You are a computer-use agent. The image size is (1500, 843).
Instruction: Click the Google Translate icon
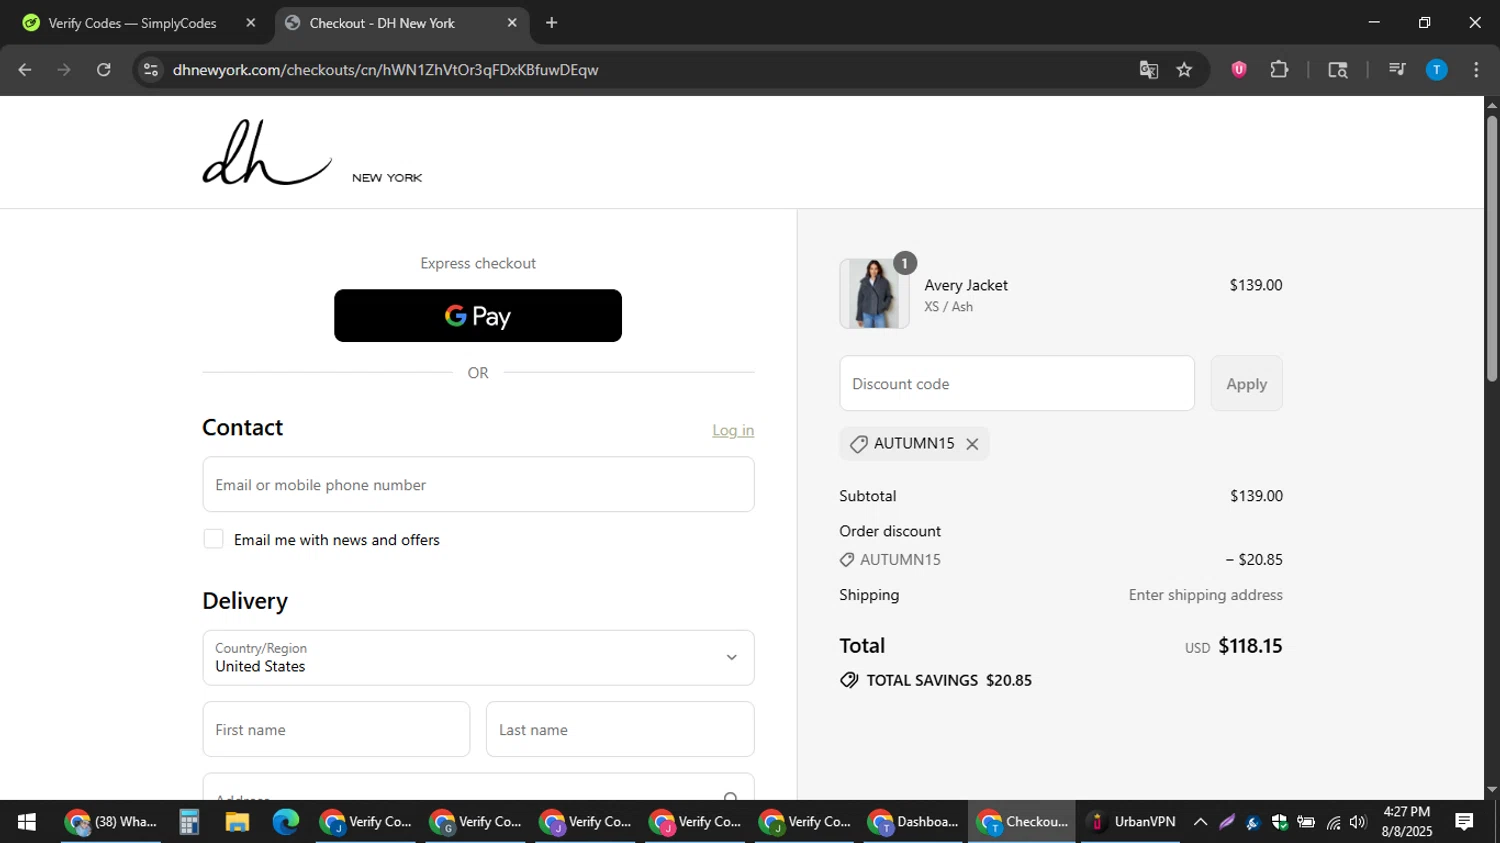point(1148,70)
